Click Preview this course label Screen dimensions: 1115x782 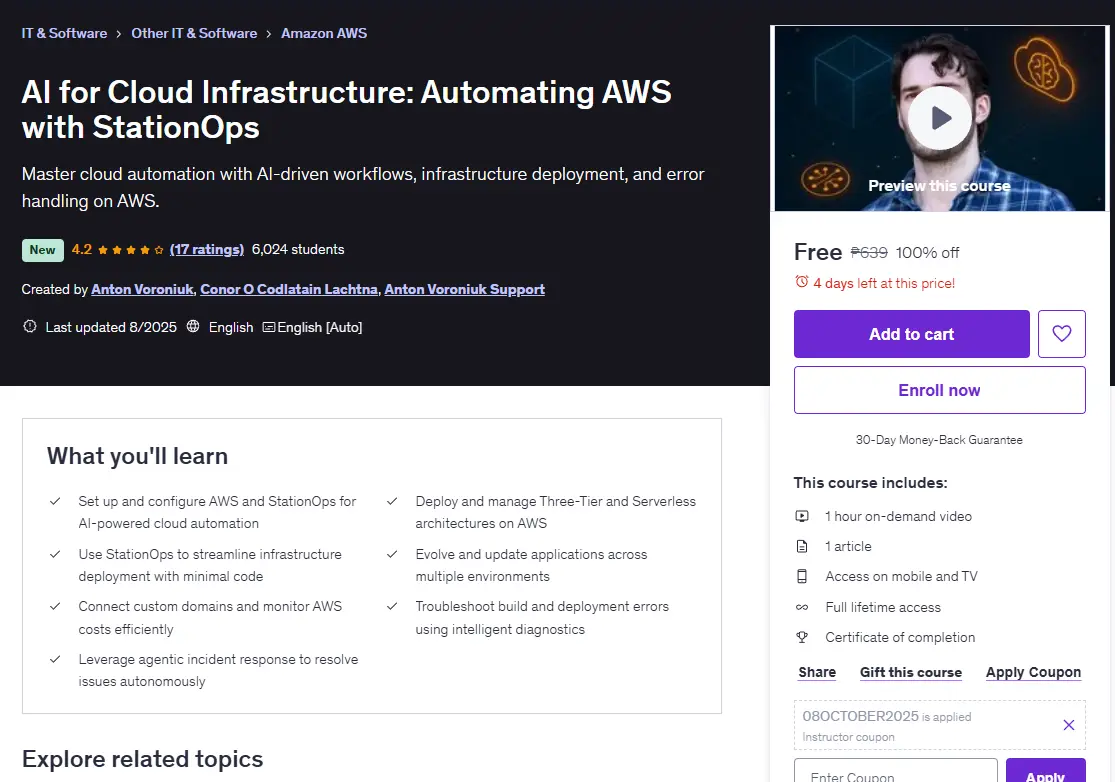pyautogui.click(x=939, y=186)
